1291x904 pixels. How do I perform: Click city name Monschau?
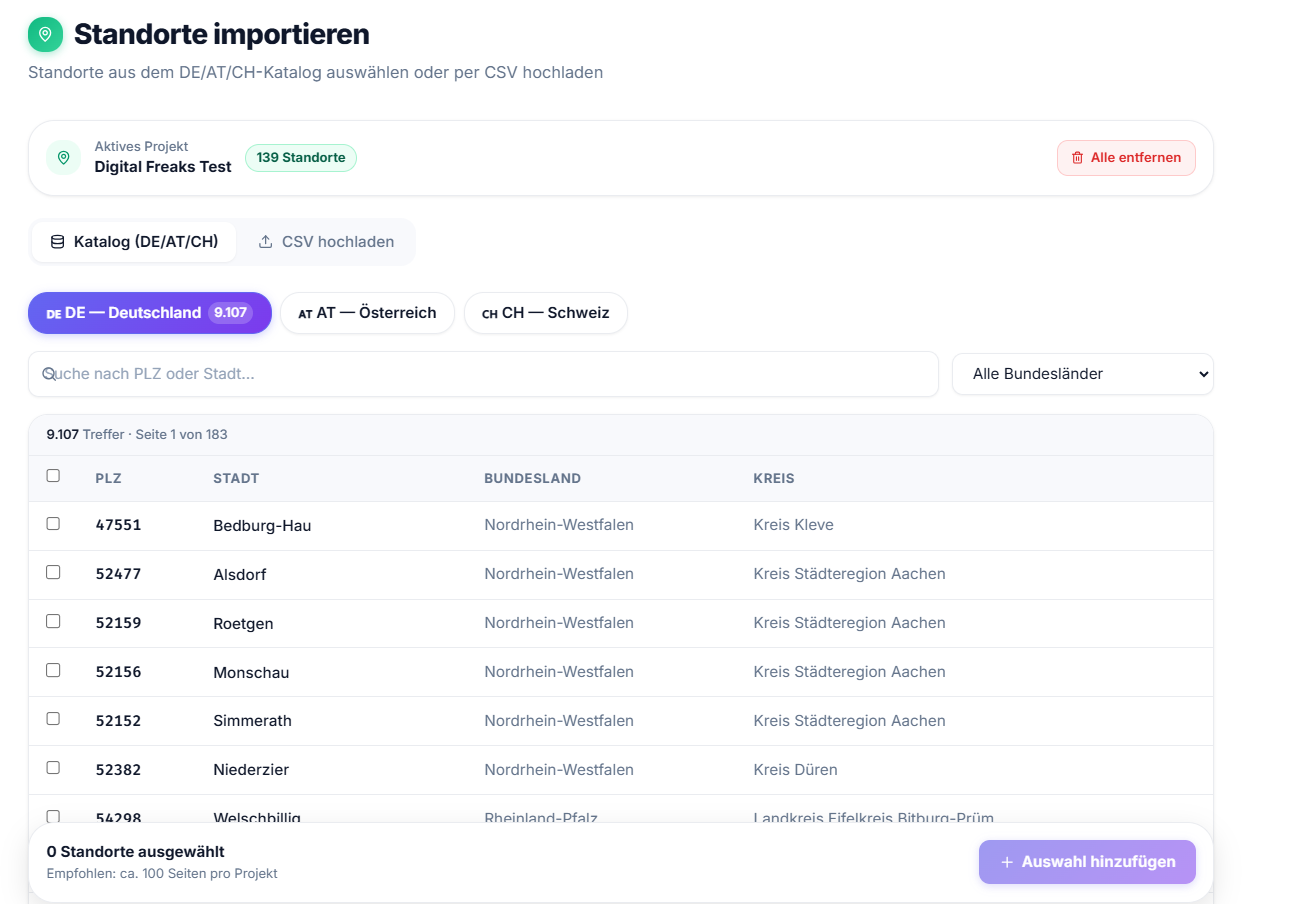pyautogui.click(x=251, y=672)
